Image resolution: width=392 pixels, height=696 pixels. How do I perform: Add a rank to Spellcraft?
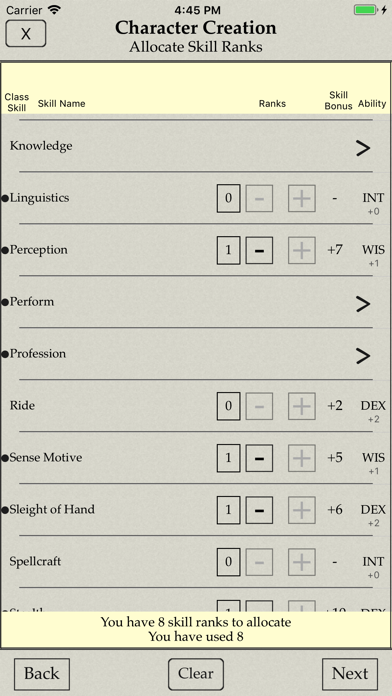click(302, 562)
